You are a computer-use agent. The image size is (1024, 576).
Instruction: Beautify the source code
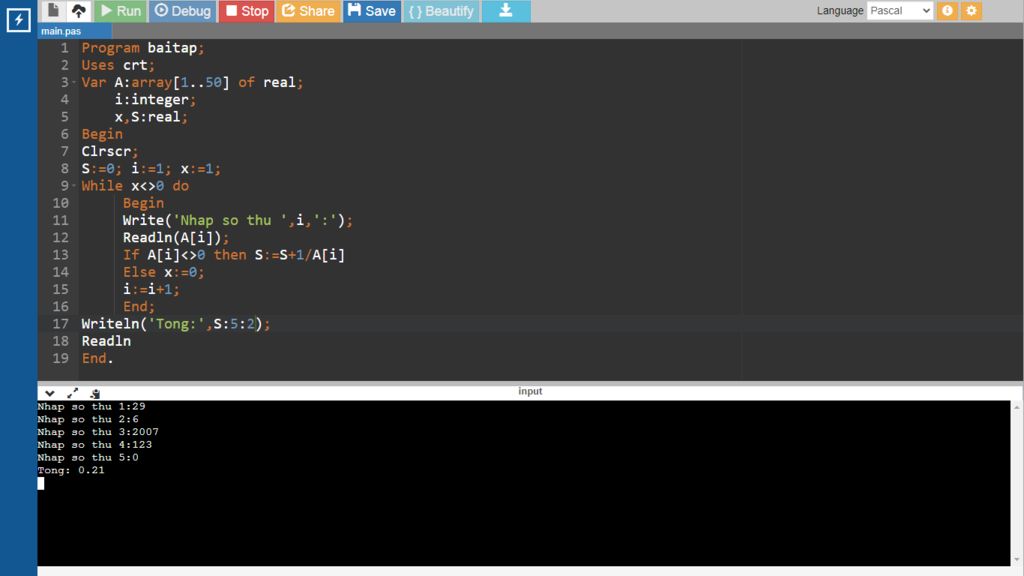pos(441,10)
